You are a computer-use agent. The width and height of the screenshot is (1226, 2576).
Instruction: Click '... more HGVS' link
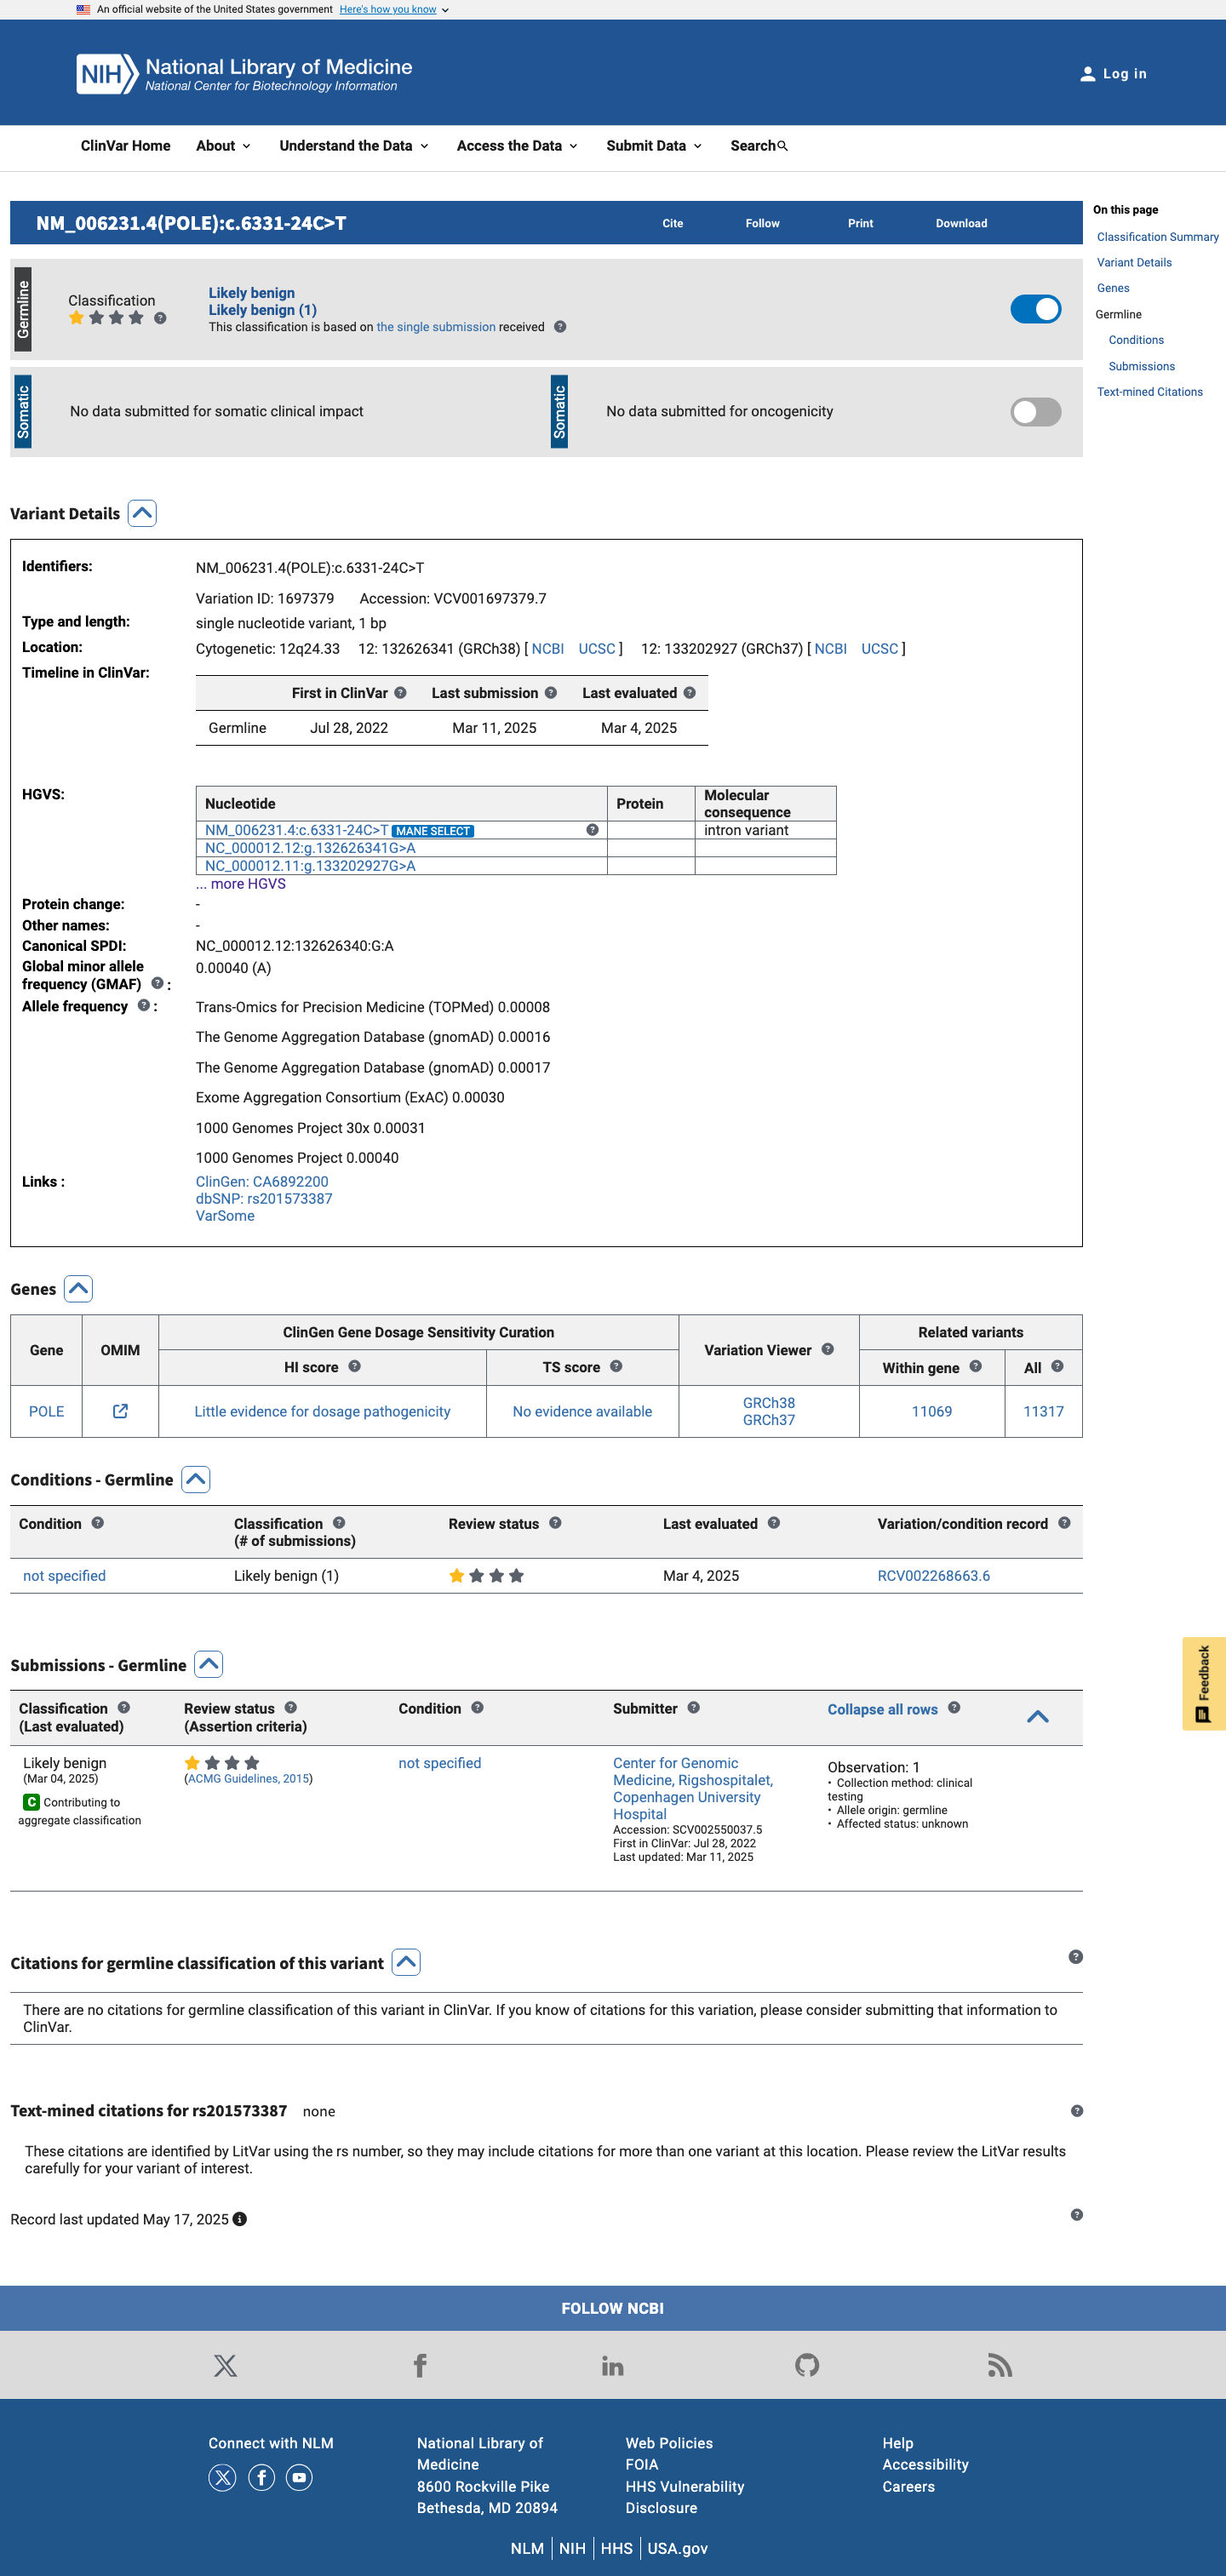241,884
